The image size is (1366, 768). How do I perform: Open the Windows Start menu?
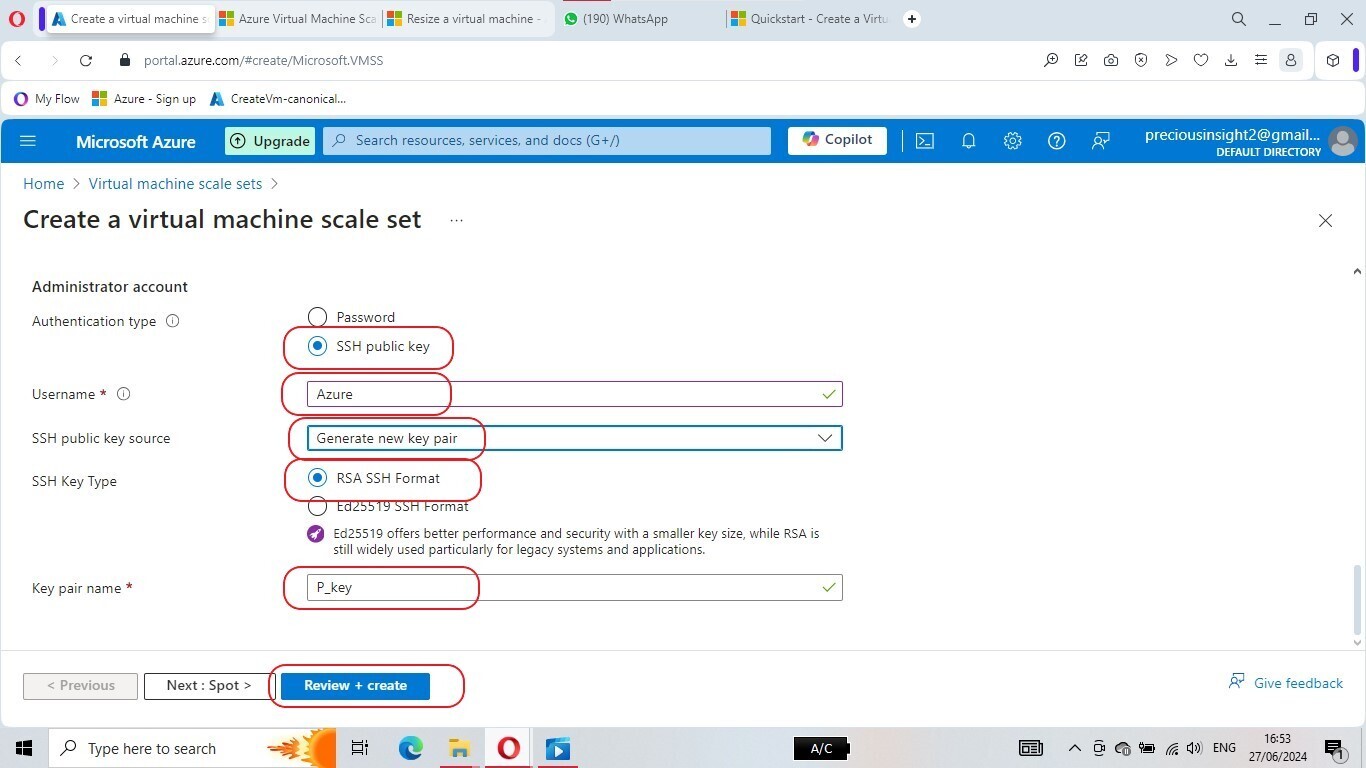point(24,748)
